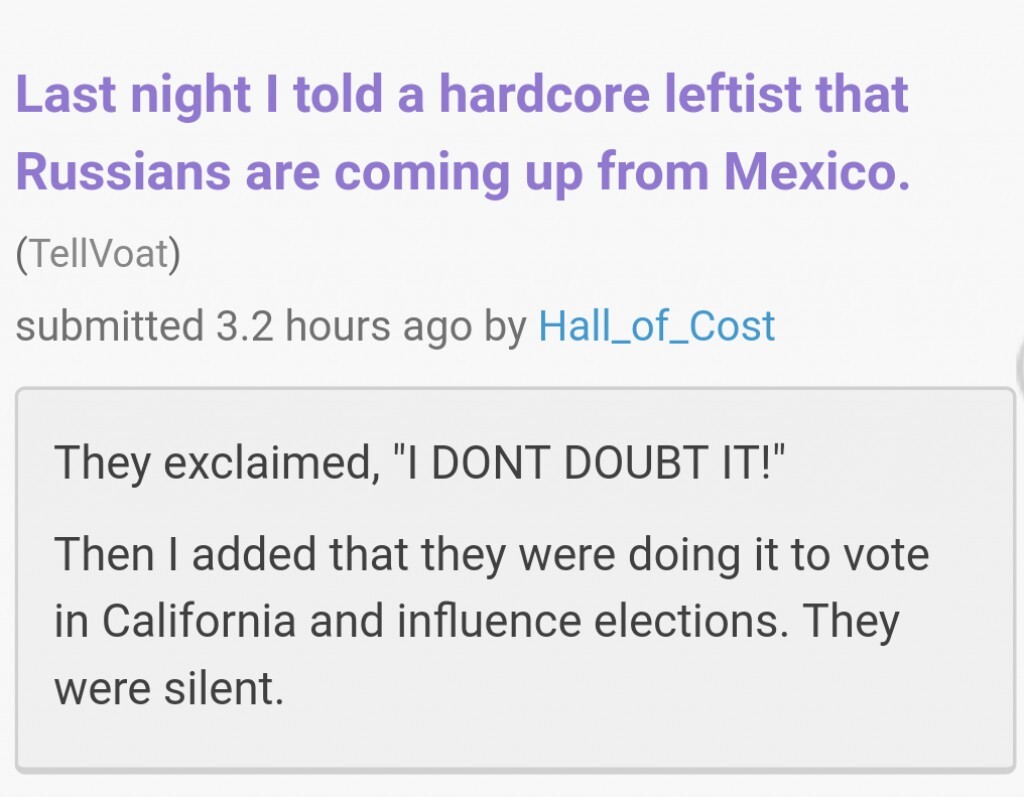
Task: Click the "3.2 hours ago" timestamp
Action: pos(343,326)
